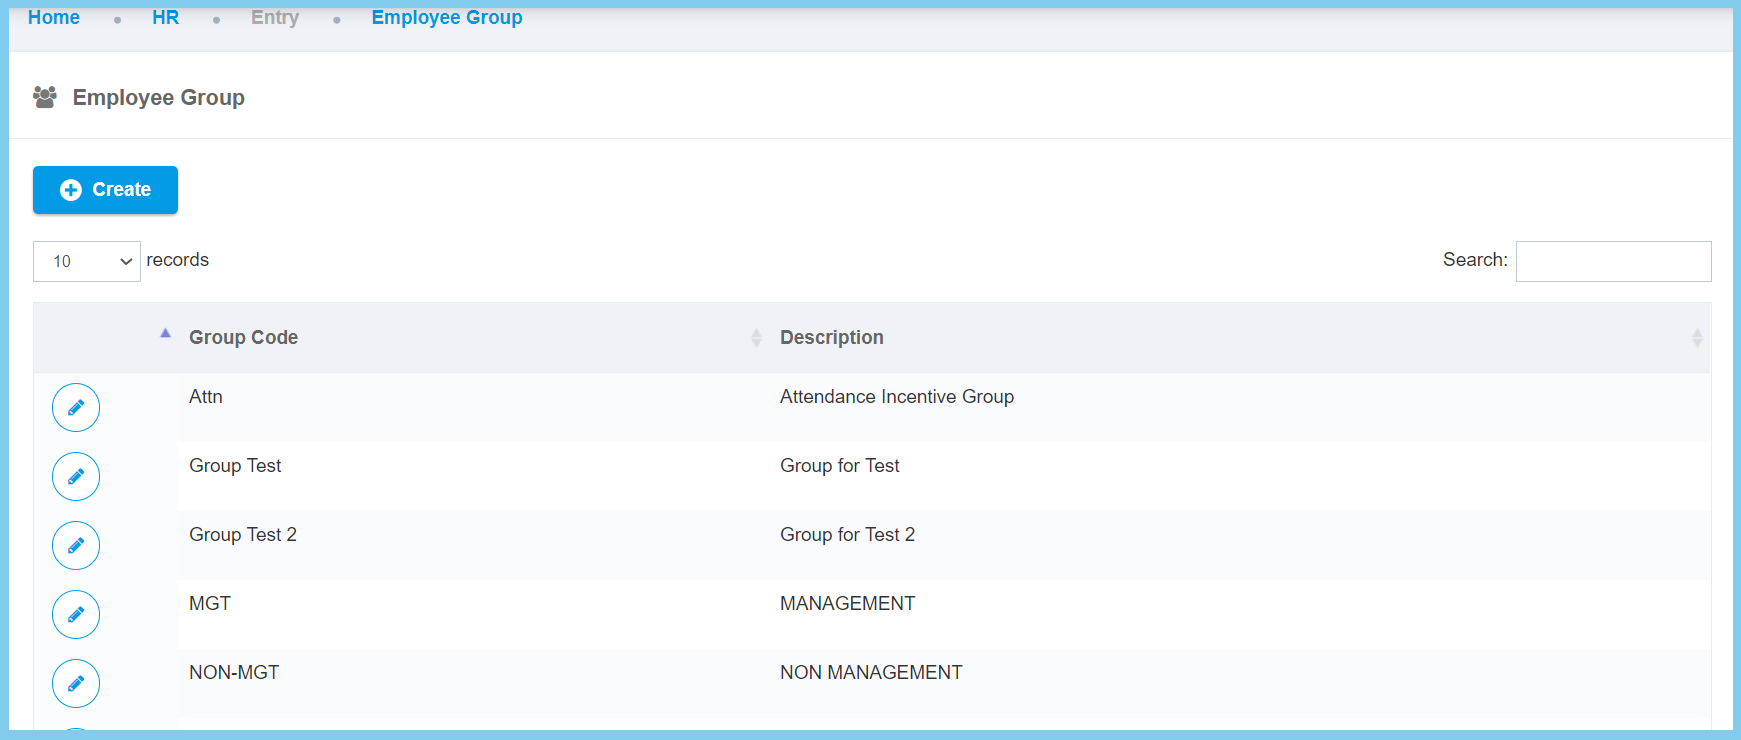Go to Home in breadcrumb
This screenshot has height=740, width=1741.
pyautogui.click(x=54, y=18)
